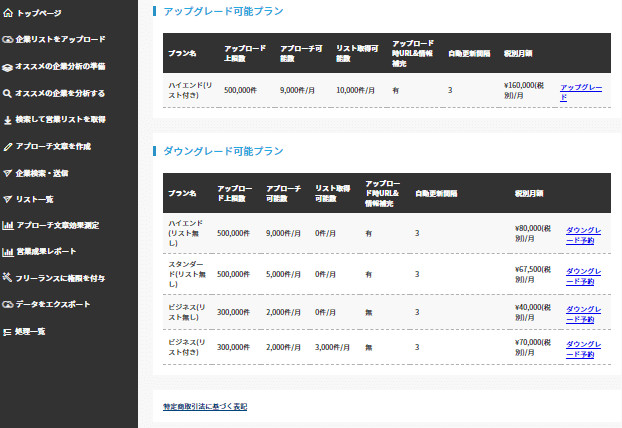Click the pencil icon for アプローチ文章を作成
This screenshot has height=428, width=622.
(x=8, y=147)
